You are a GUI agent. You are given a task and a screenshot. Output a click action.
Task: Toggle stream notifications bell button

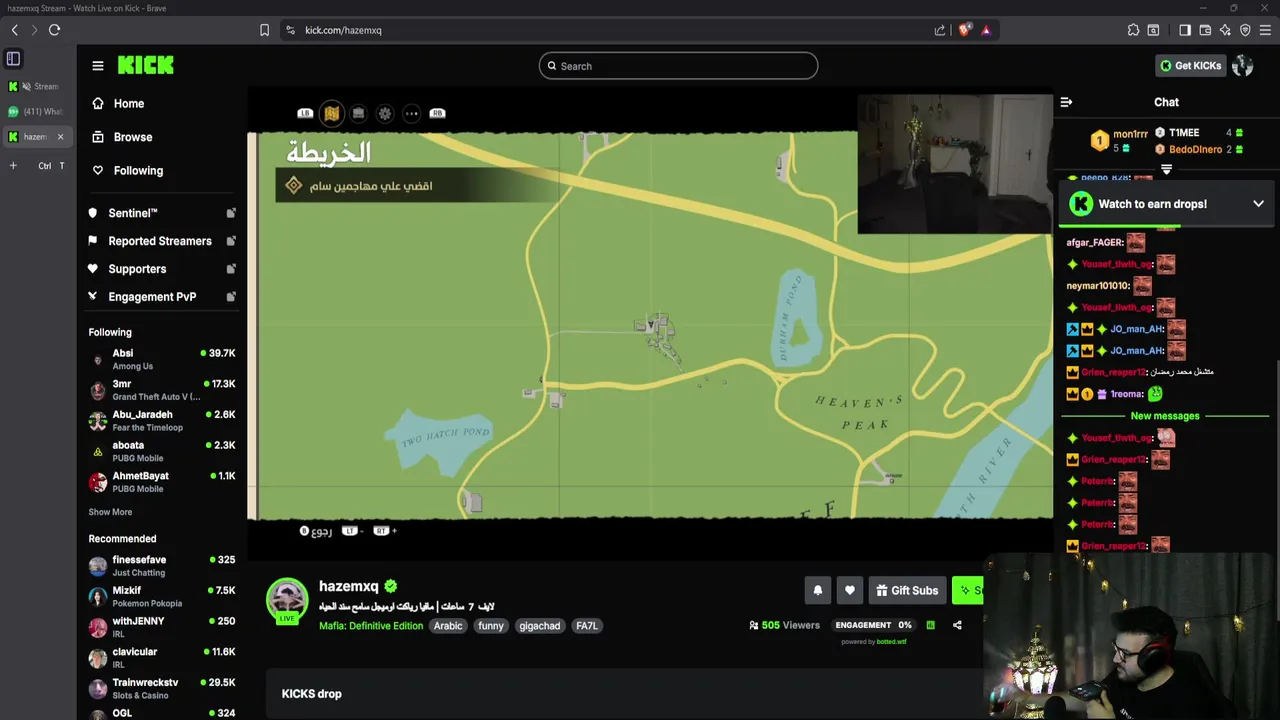pos(817,591)
